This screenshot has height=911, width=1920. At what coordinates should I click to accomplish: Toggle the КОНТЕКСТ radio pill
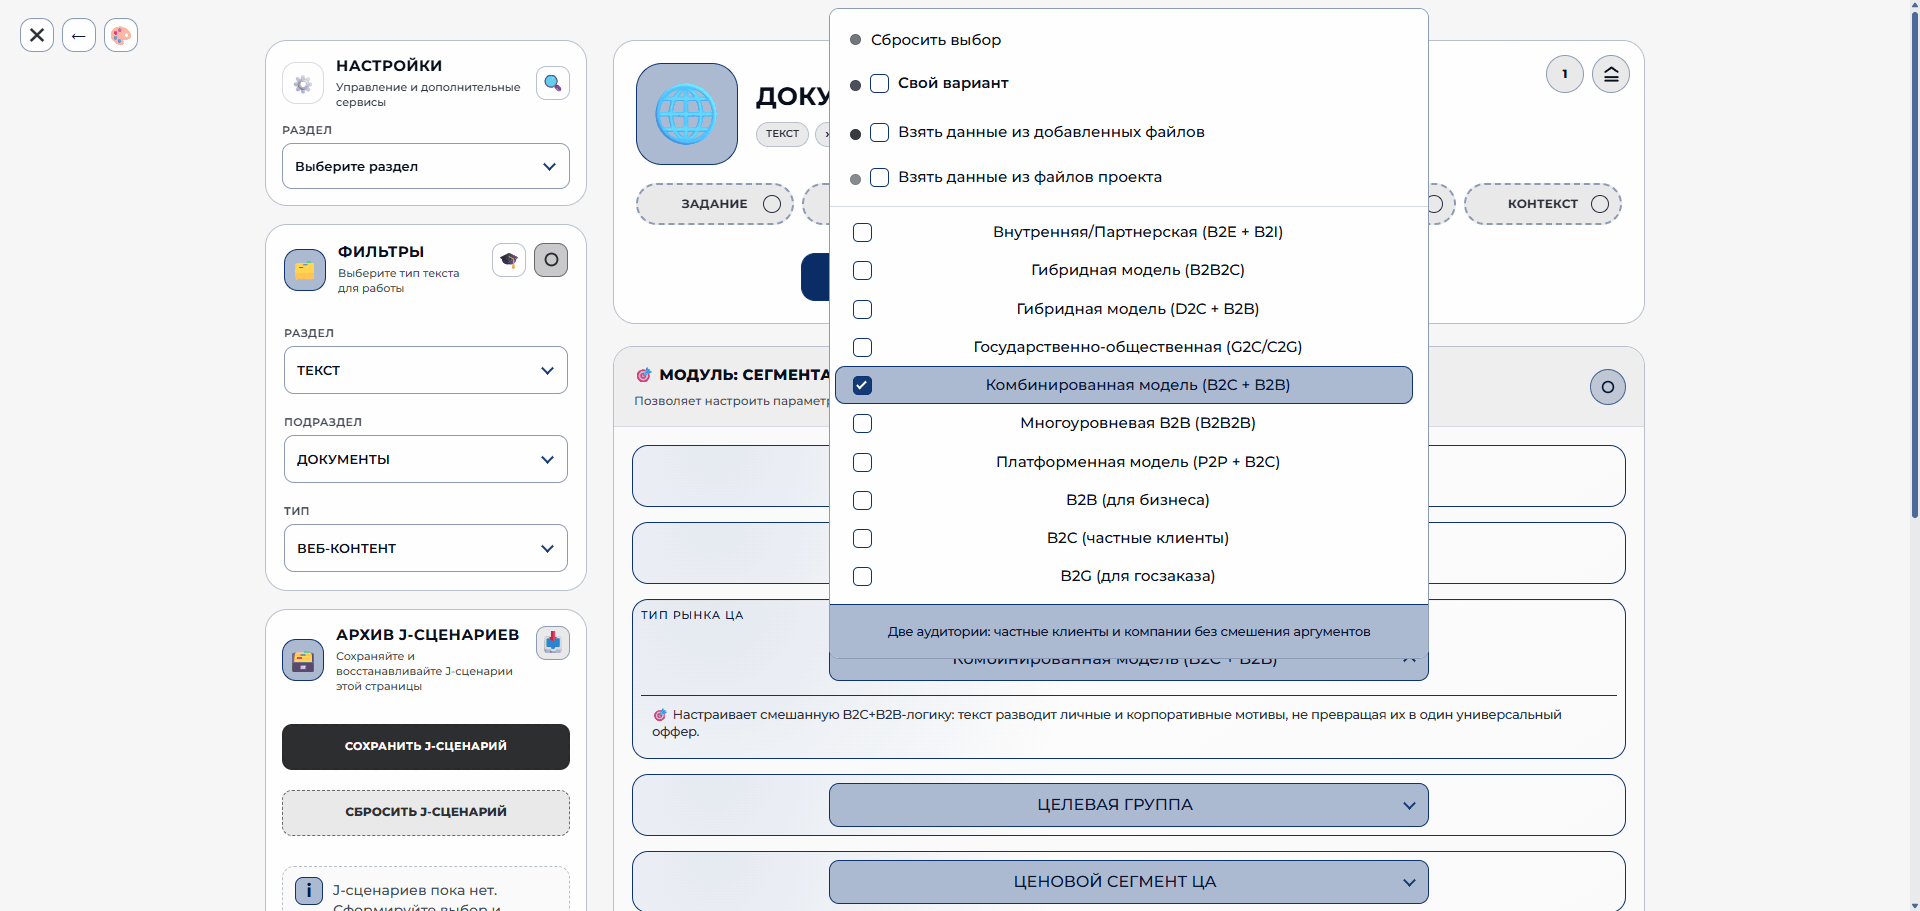click(1542, 204)
